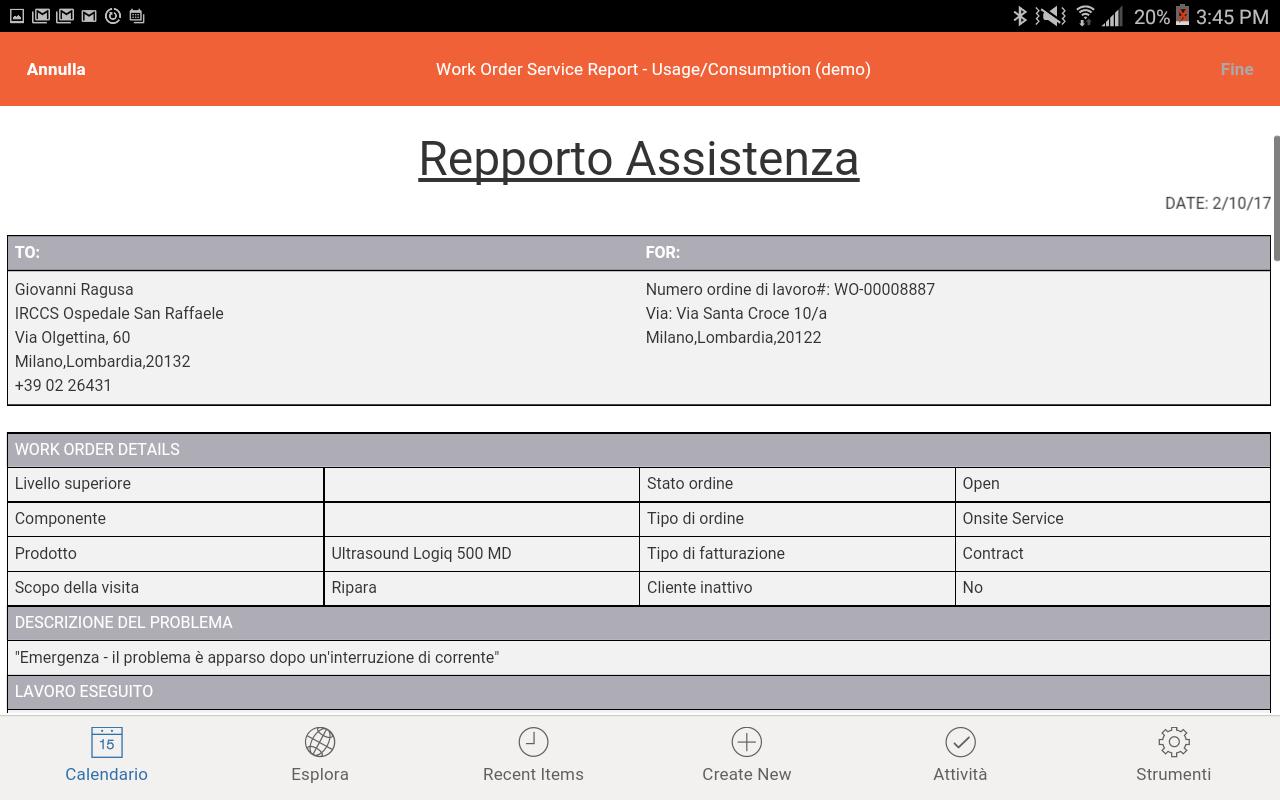
Task: Tap the 3:45 PM clock
Action: tap(1232, 16)
